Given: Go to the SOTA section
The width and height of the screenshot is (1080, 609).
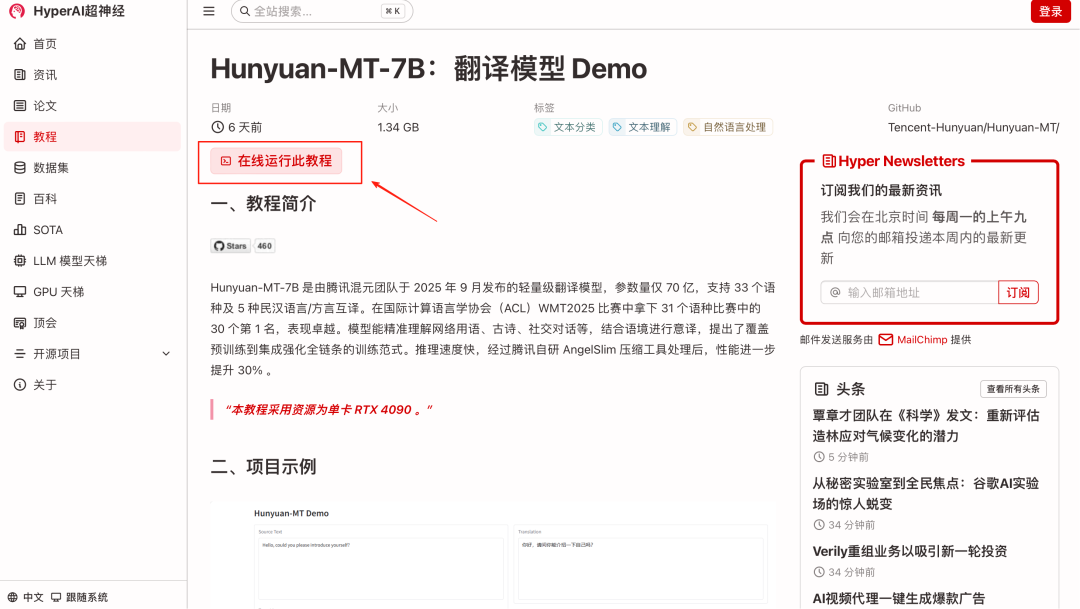Looking at the screenshot, I should (x=47, y=230).
